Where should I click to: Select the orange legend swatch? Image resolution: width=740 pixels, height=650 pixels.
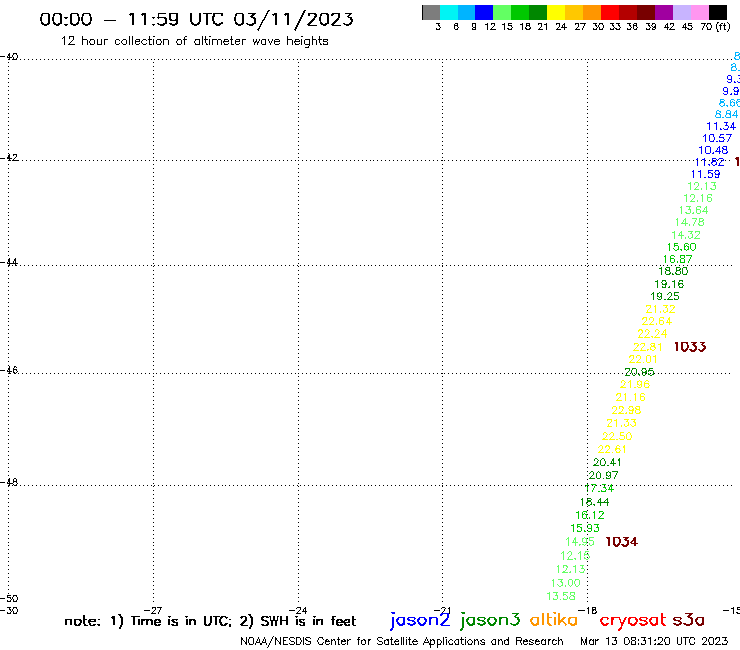click(x=592, y=12)
